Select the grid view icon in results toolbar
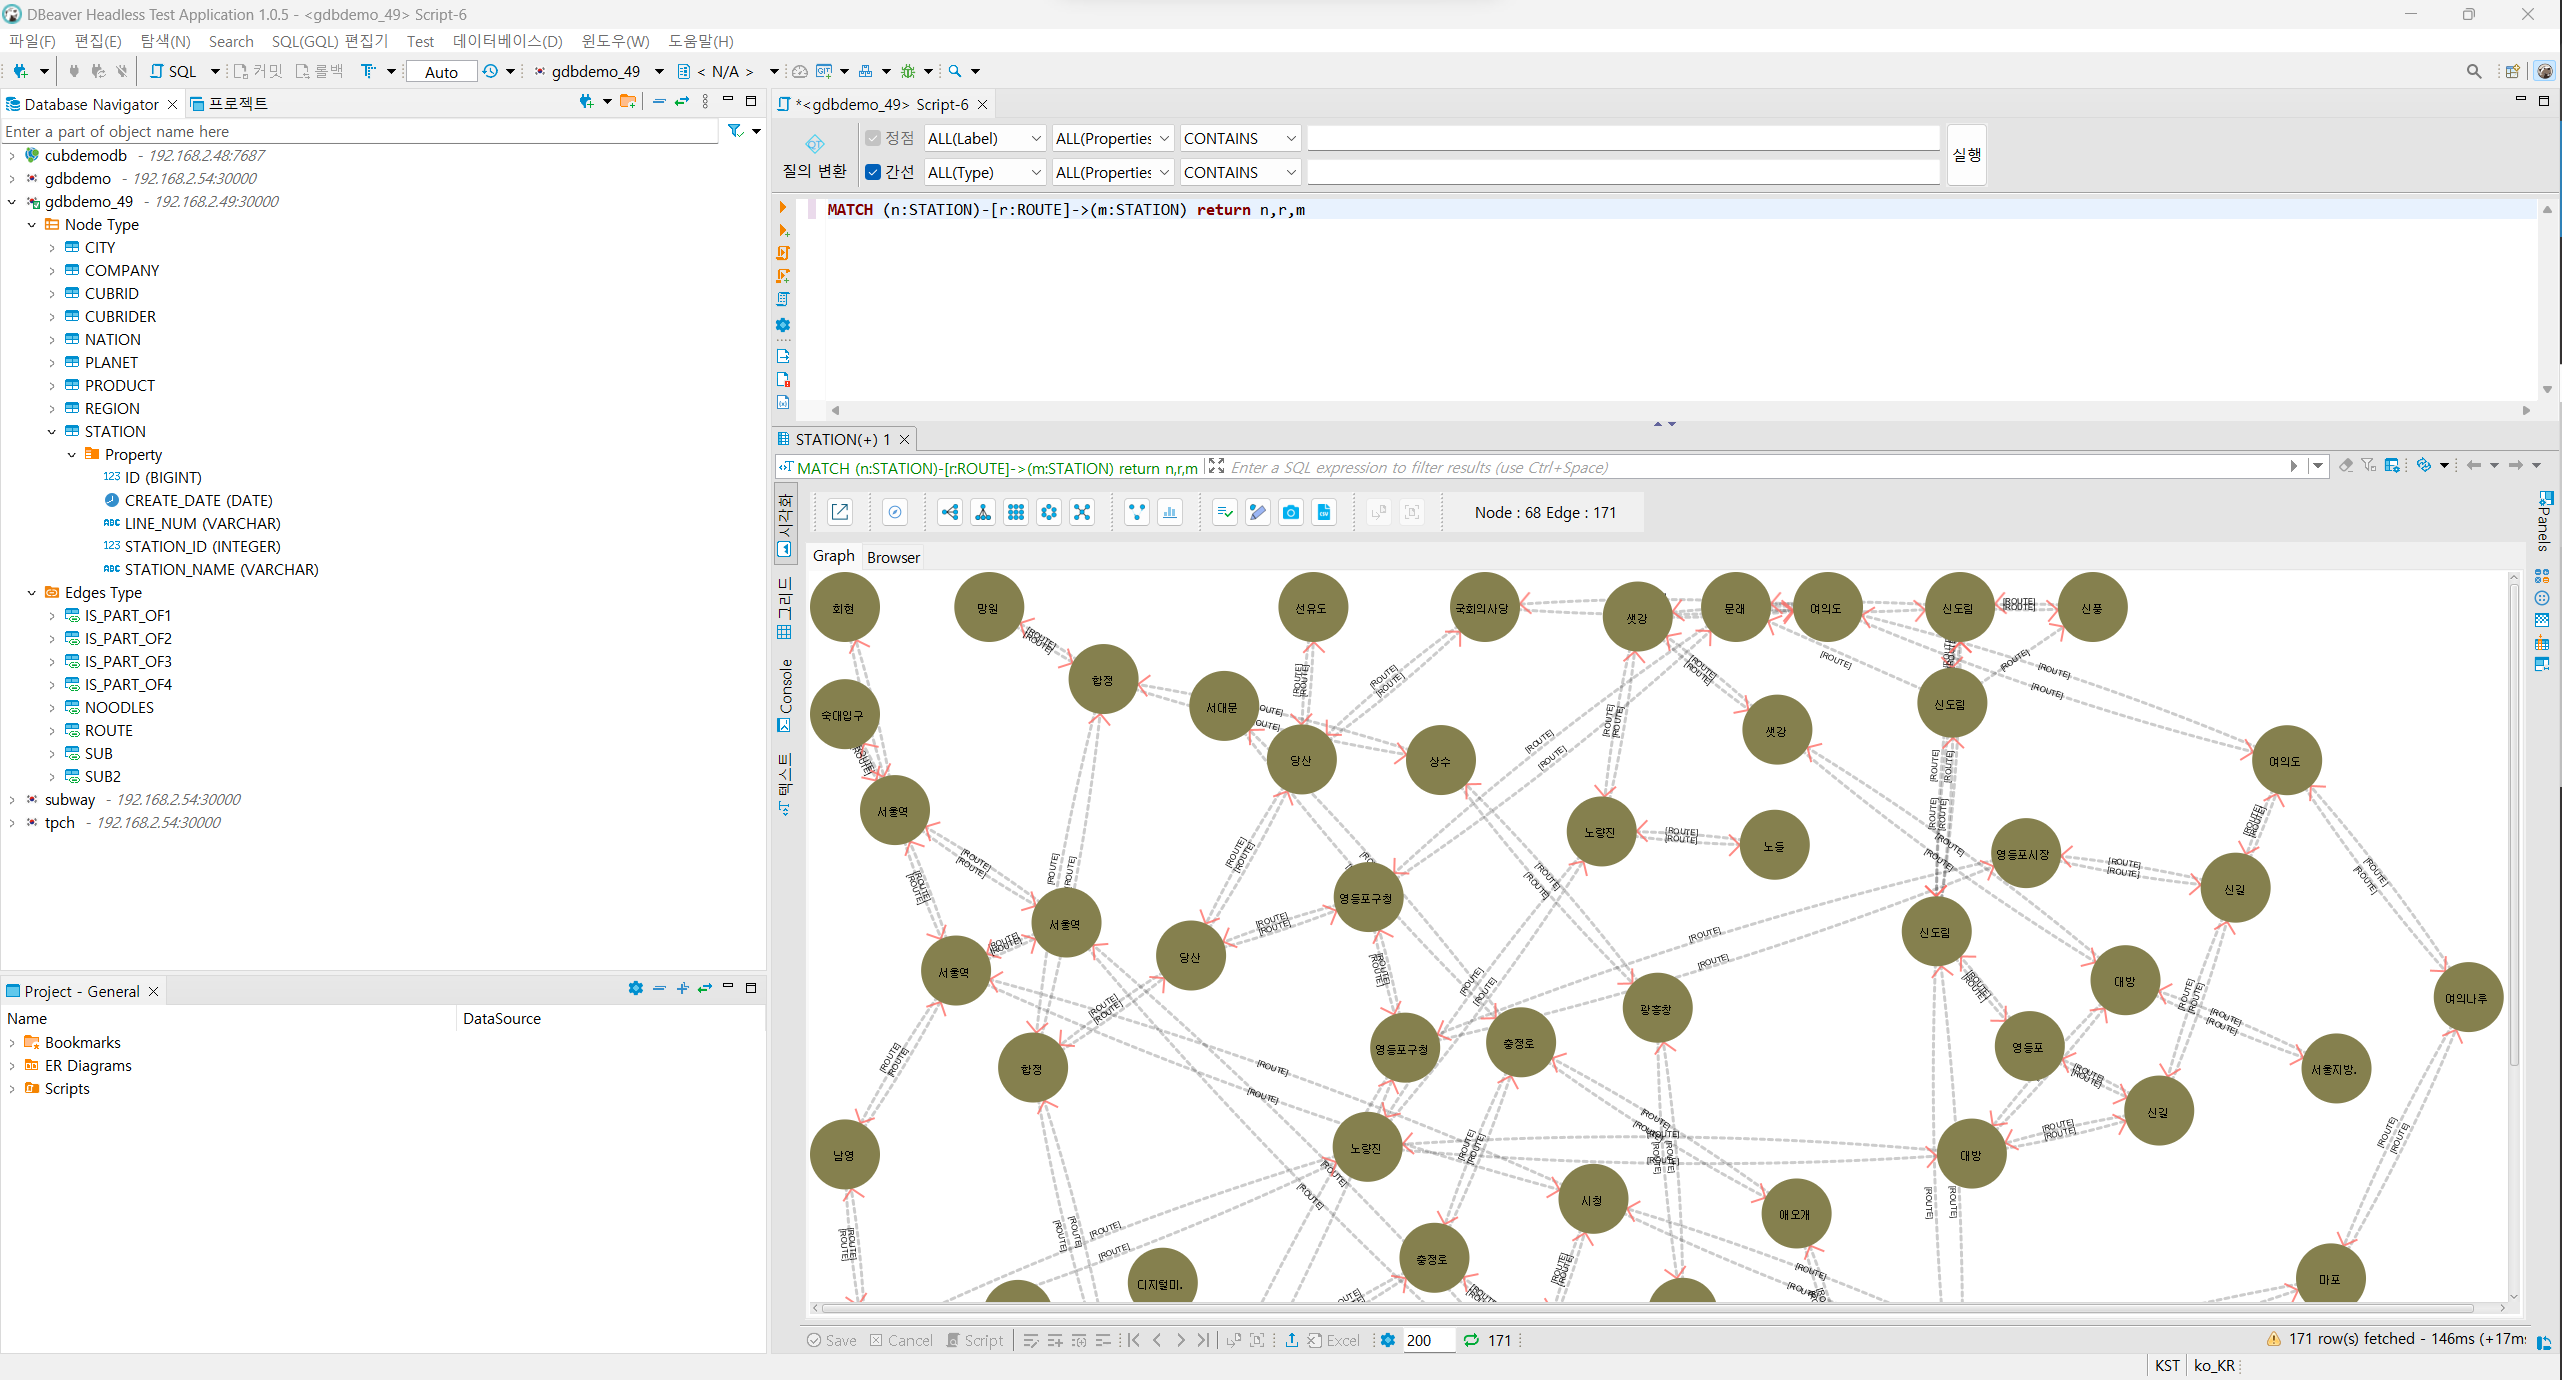Viewport: 2562px width, 1380px height. pos(1018,512)
